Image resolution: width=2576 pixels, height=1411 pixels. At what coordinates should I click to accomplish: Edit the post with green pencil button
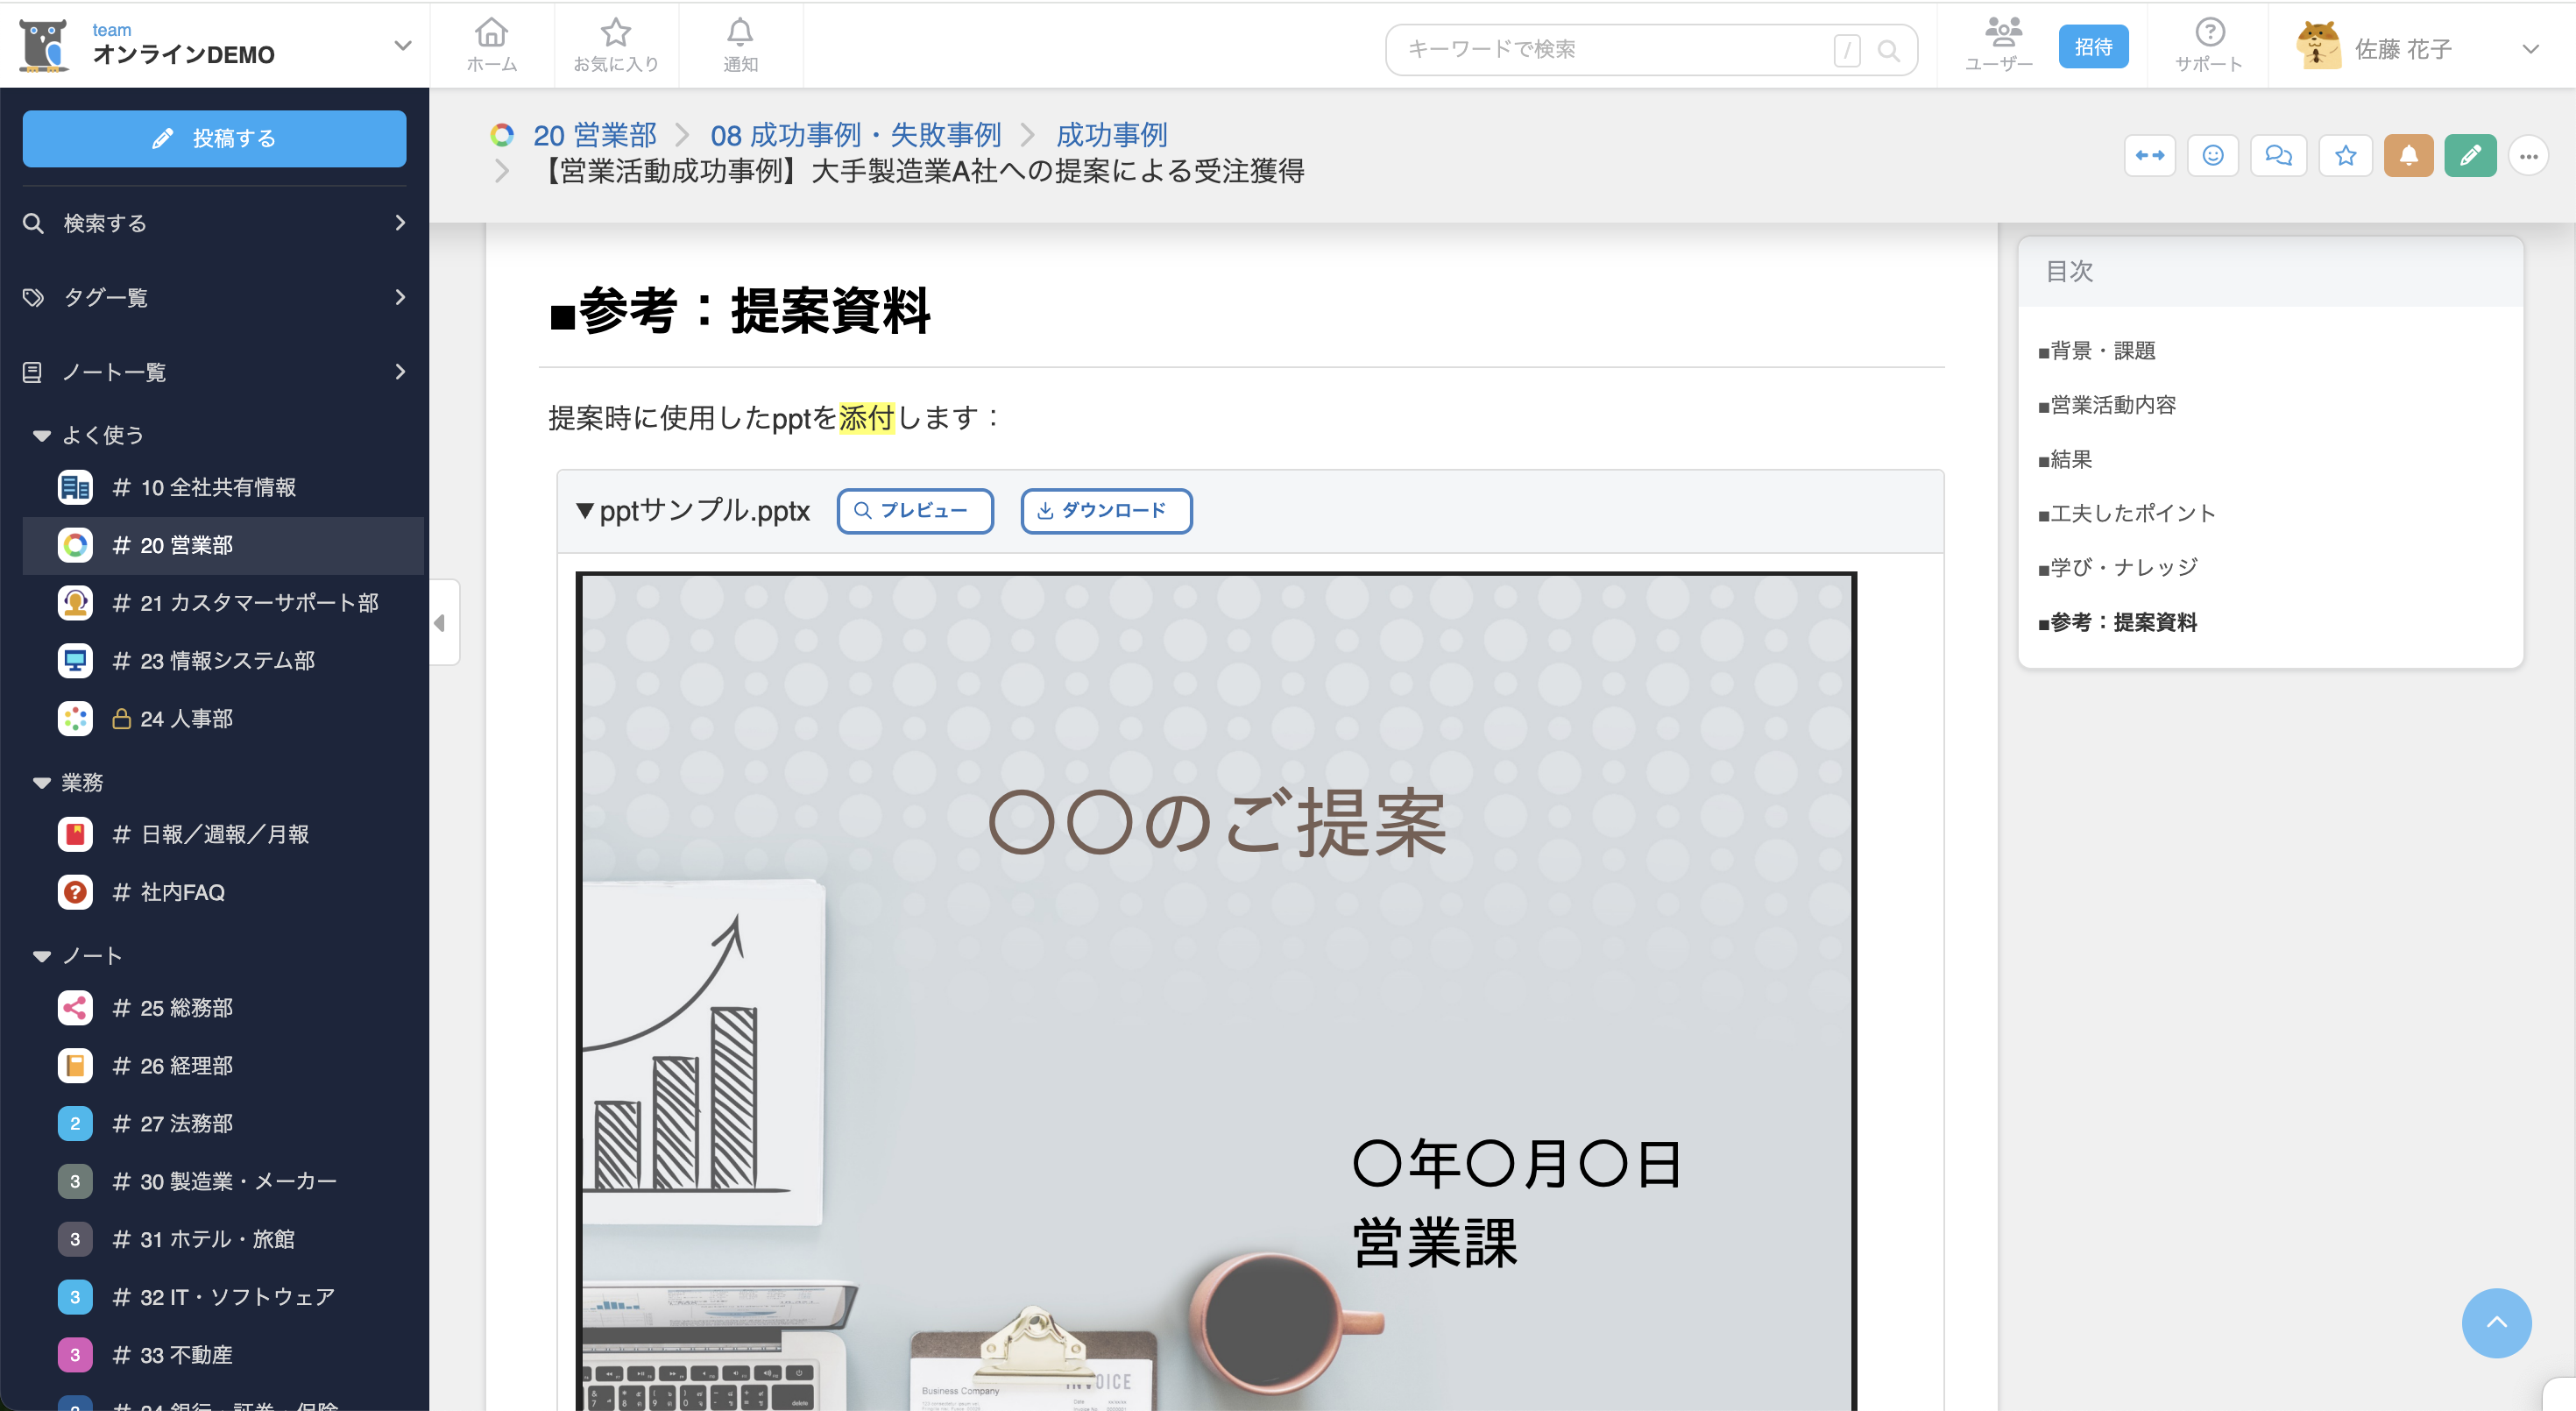pyautogui.click(x=2470, y=155)
